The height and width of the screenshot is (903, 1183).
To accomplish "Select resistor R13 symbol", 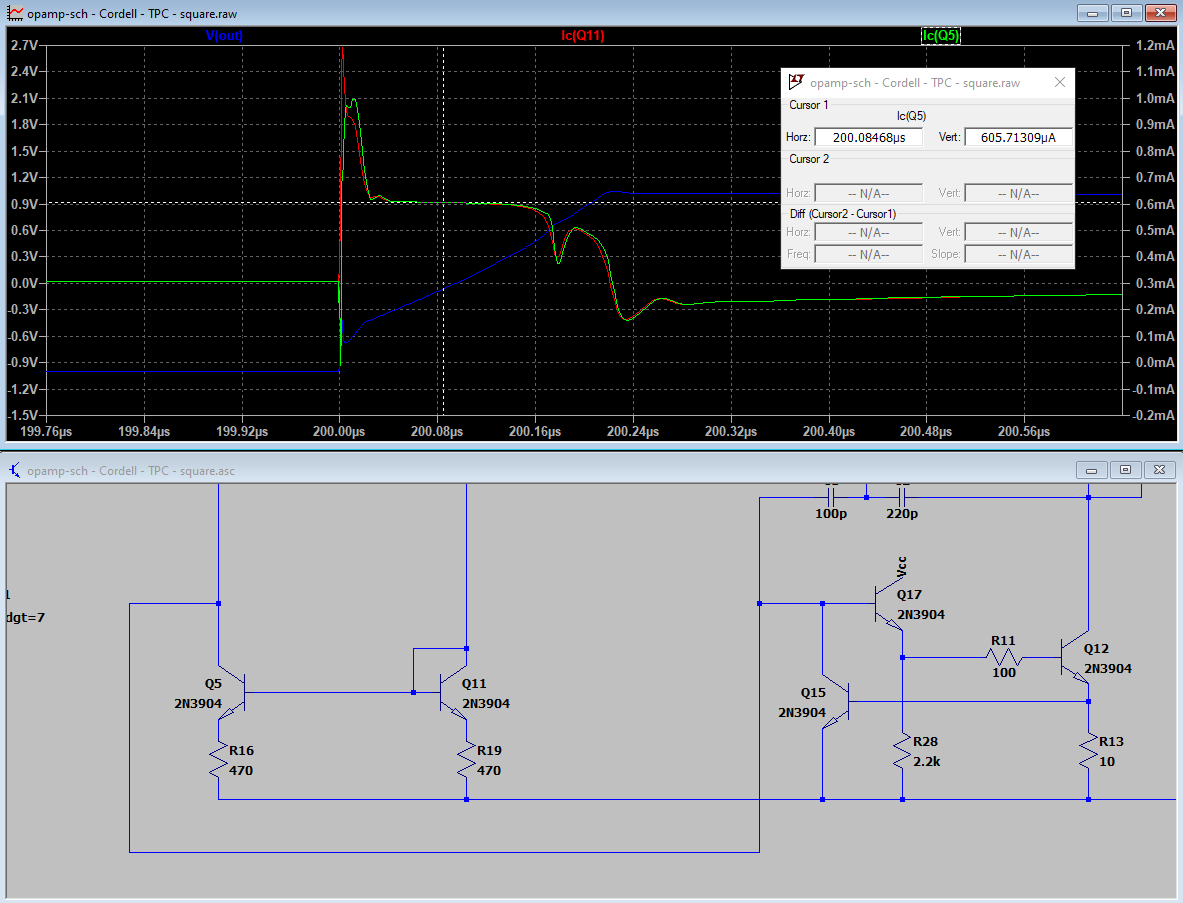I will (x=1089, y=751).
